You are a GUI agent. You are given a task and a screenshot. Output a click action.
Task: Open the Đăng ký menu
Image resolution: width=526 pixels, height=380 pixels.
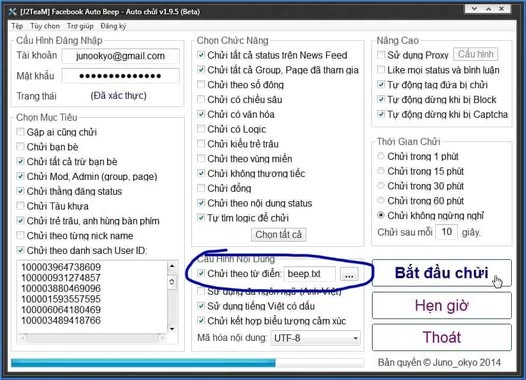tap(113, 26)
